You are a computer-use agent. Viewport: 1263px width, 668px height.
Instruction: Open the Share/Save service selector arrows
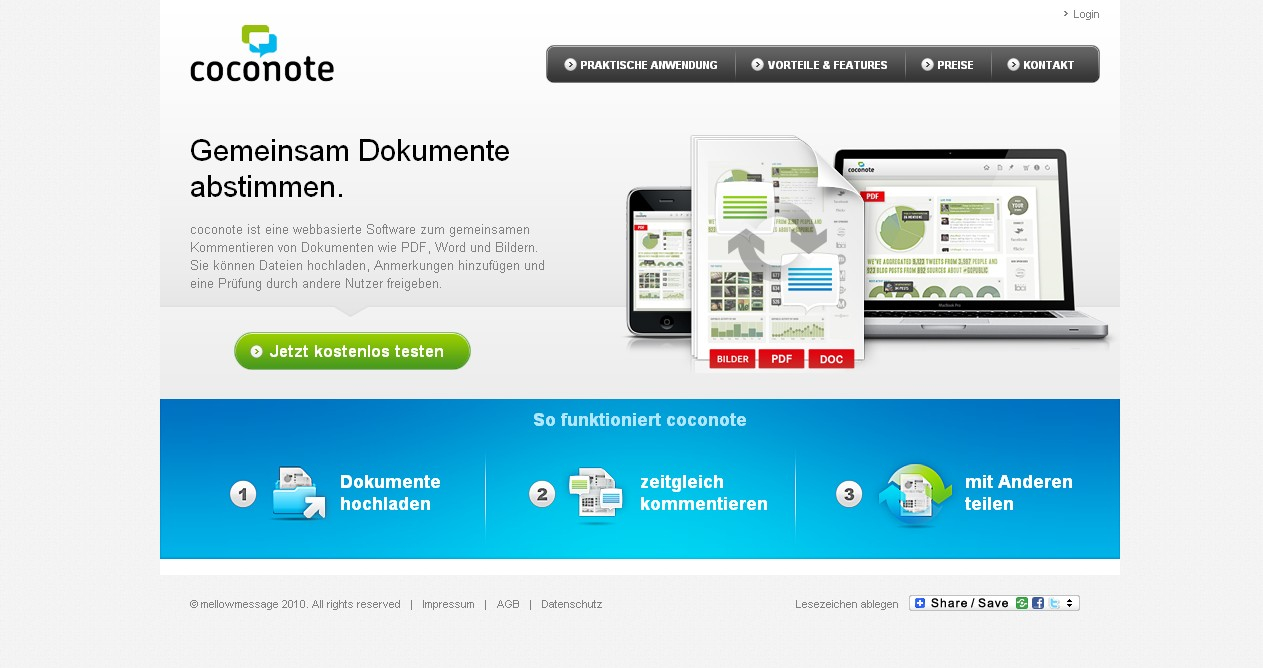1071,603
